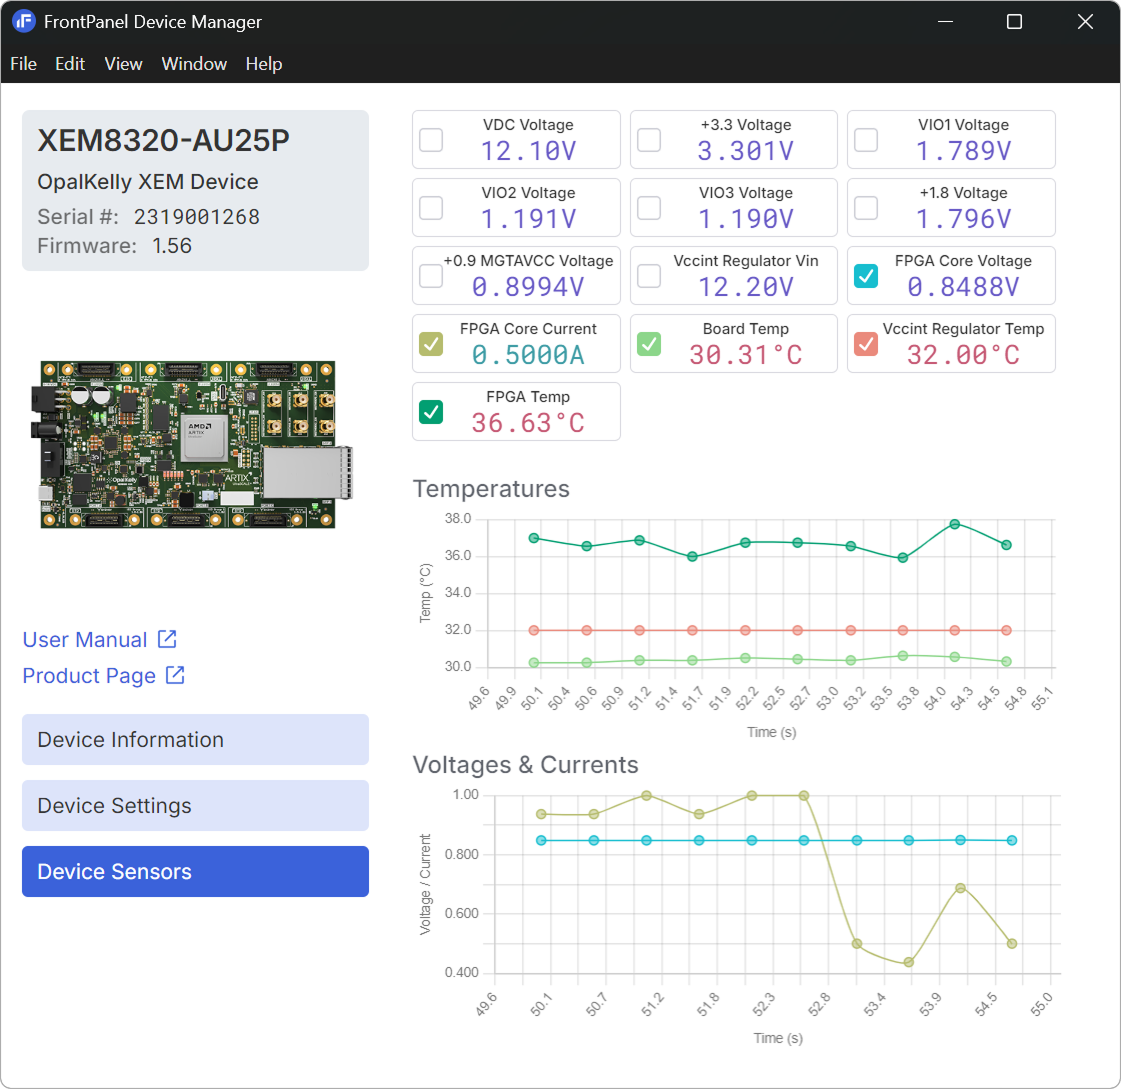
Task: Click the Board Temp value 30.31°C
Action: pyautogui.click(x=746, y=355)
